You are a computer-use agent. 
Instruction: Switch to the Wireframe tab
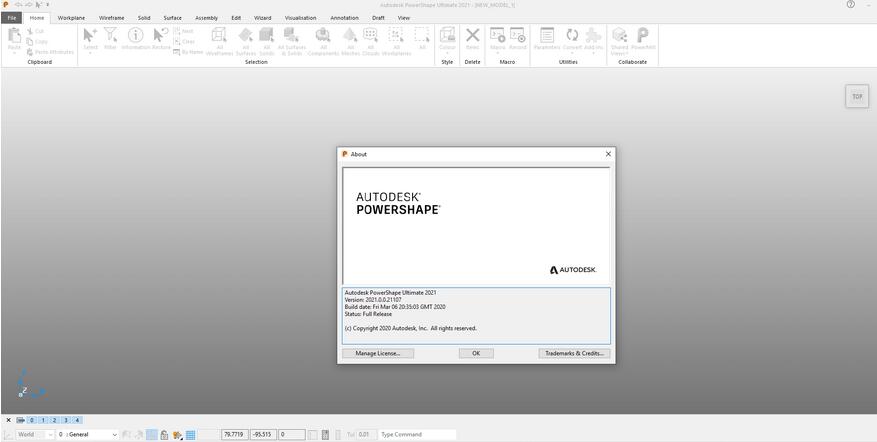click(x=112, y=18)
